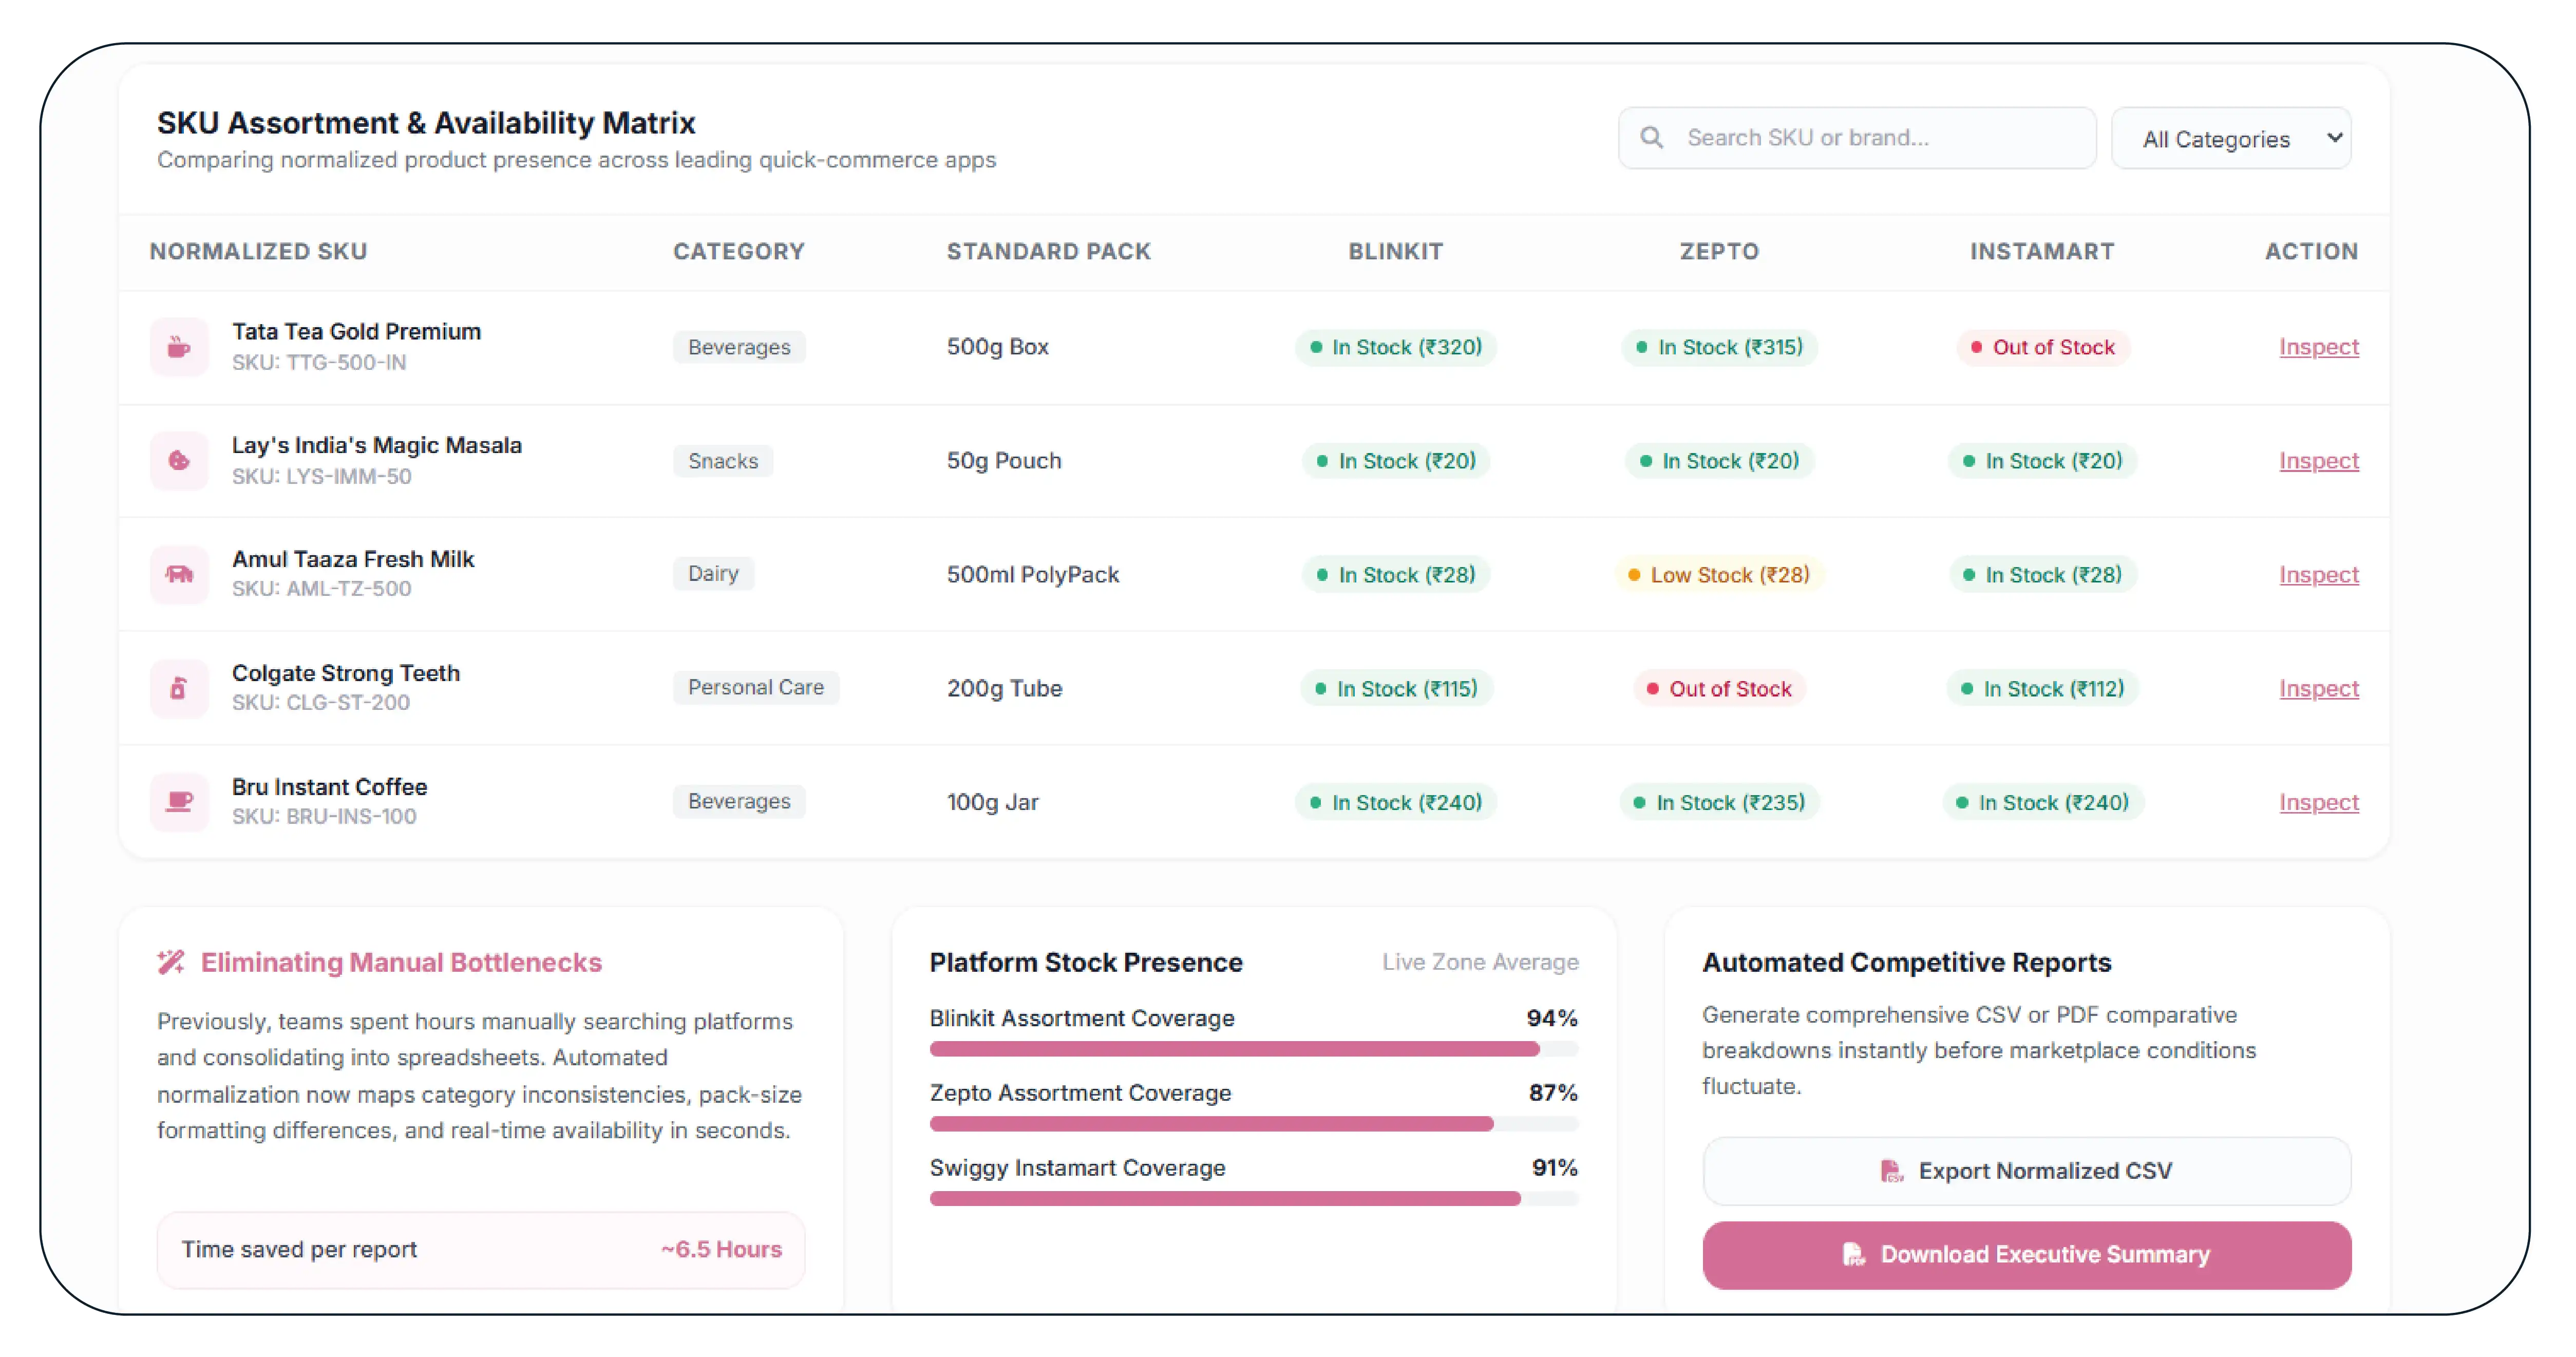Click the 500ml PolyPack pack size cell

tap(1033, 575)
